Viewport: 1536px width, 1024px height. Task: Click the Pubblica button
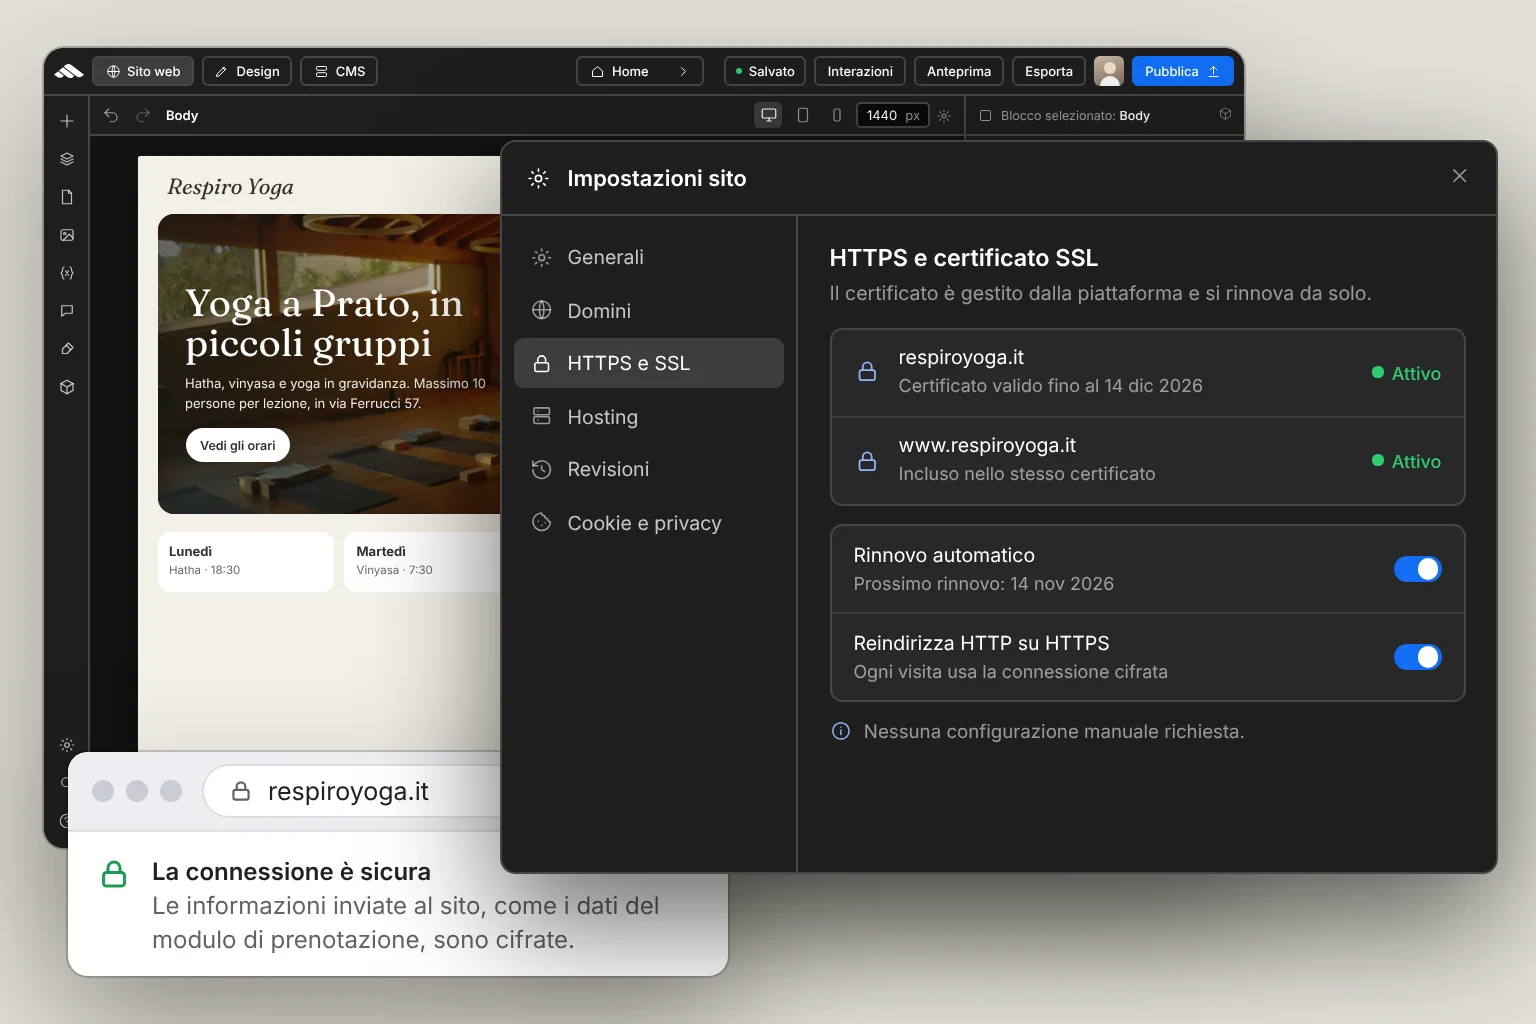(1182, 71)
